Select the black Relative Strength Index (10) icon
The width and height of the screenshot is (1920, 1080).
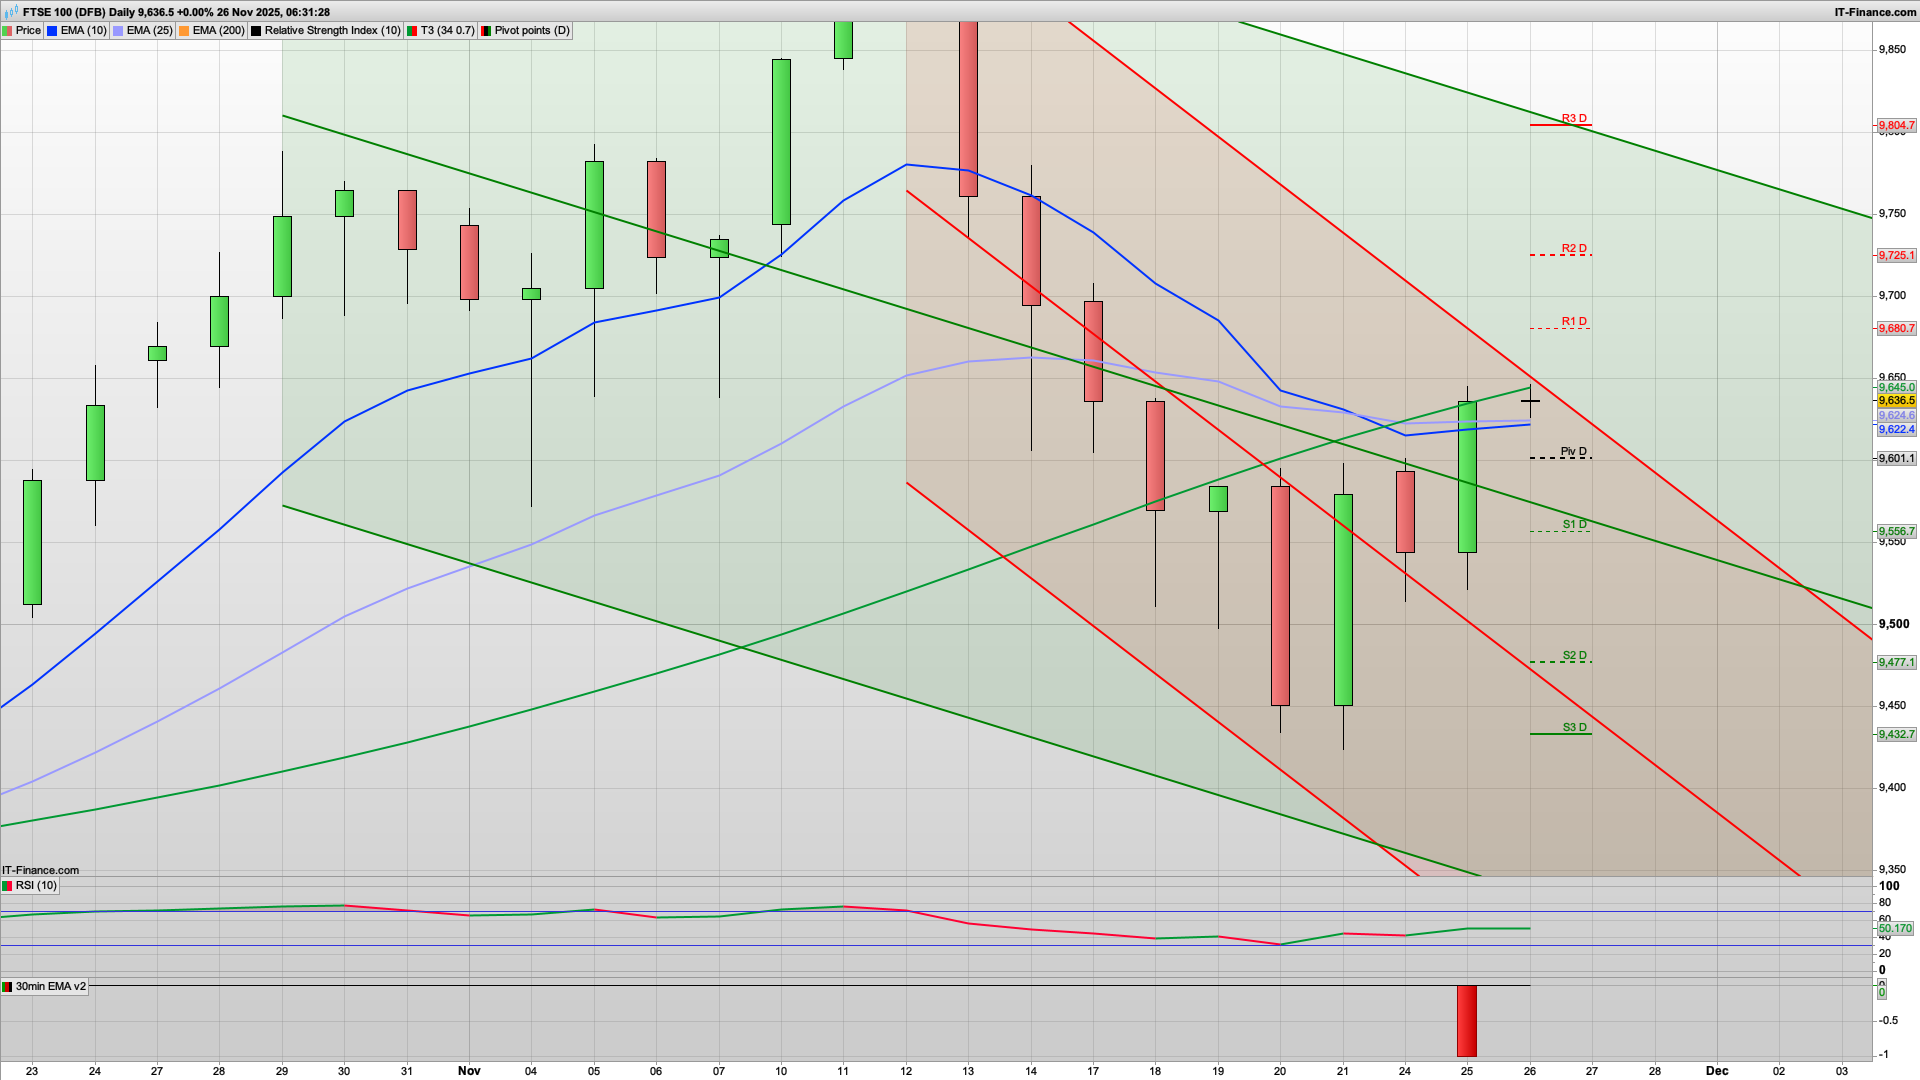pos(256,30)
